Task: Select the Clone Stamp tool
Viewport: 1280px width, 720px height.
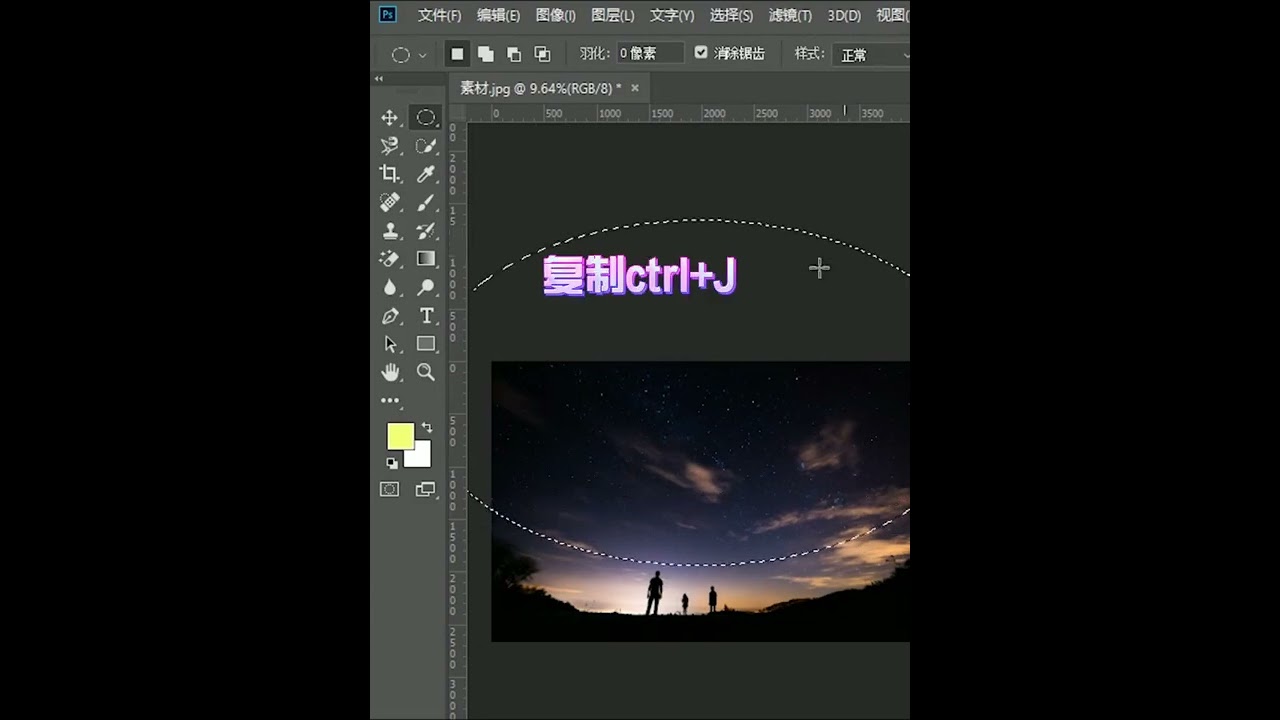Action: click(x=390, y=230)
